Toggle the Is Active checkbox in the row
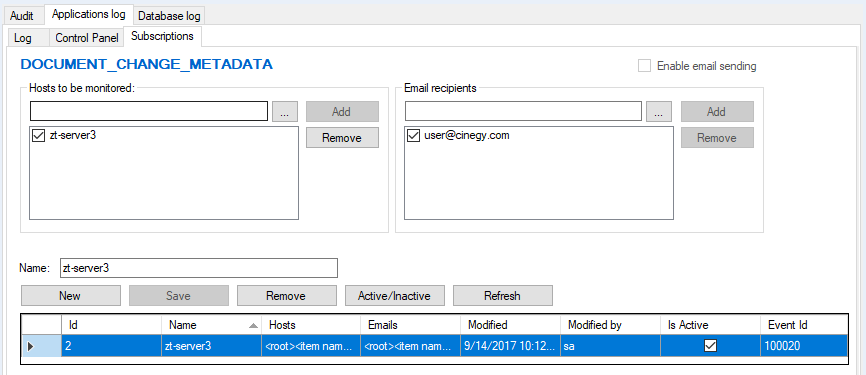This screenshot has height=375, width=866. point(710,346)
